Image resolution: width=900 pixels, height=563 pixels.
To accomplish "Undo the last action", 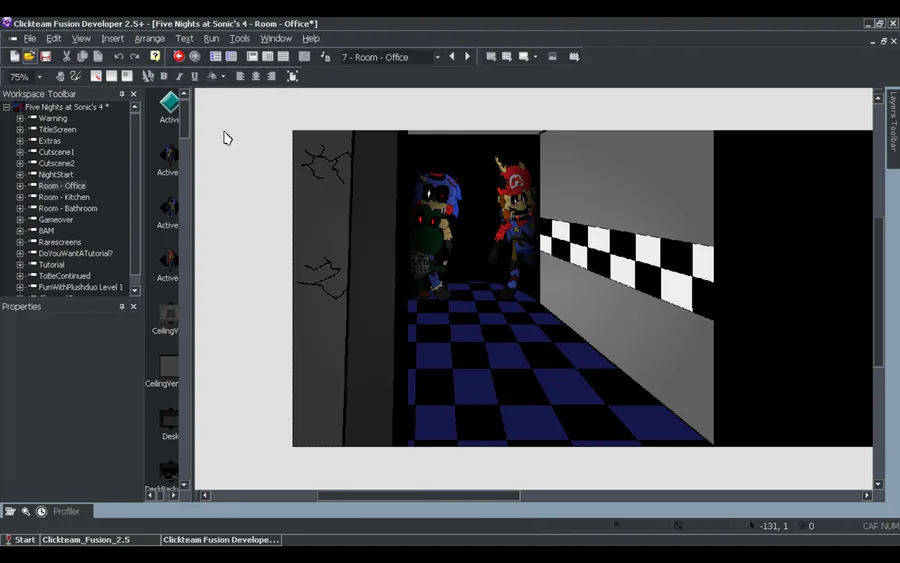I will [x=119, y=56].
